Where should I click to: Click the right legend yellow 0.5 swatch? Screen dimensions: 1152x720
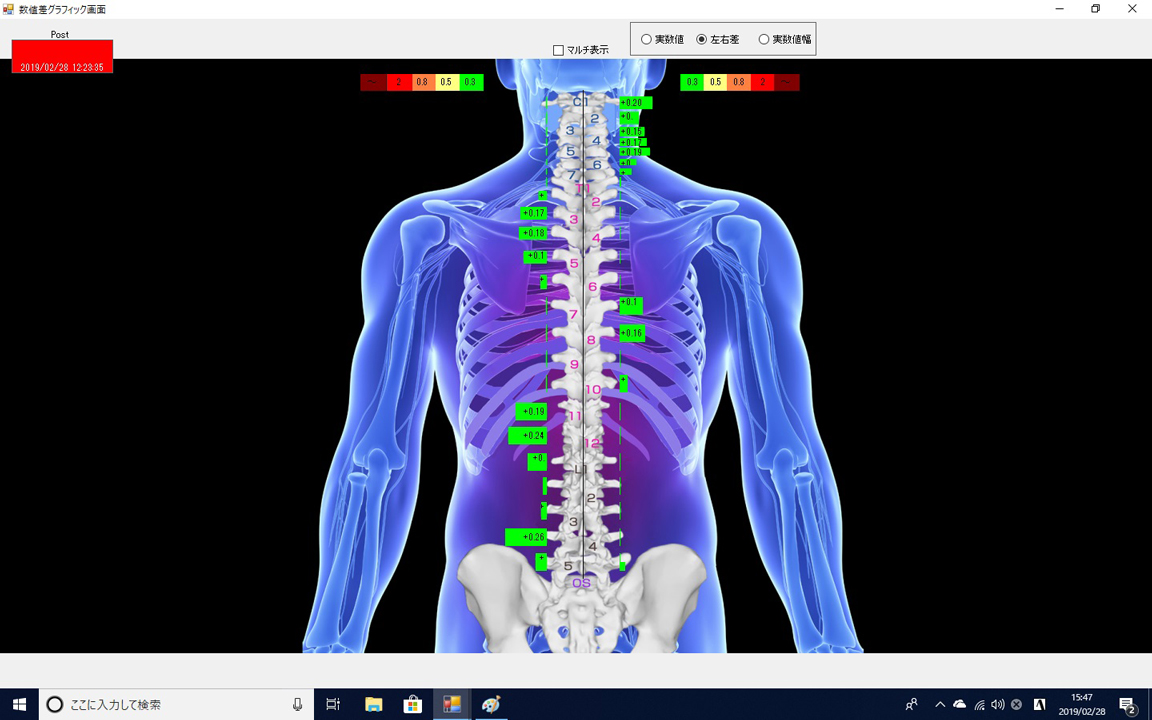(x=716, y=82)
